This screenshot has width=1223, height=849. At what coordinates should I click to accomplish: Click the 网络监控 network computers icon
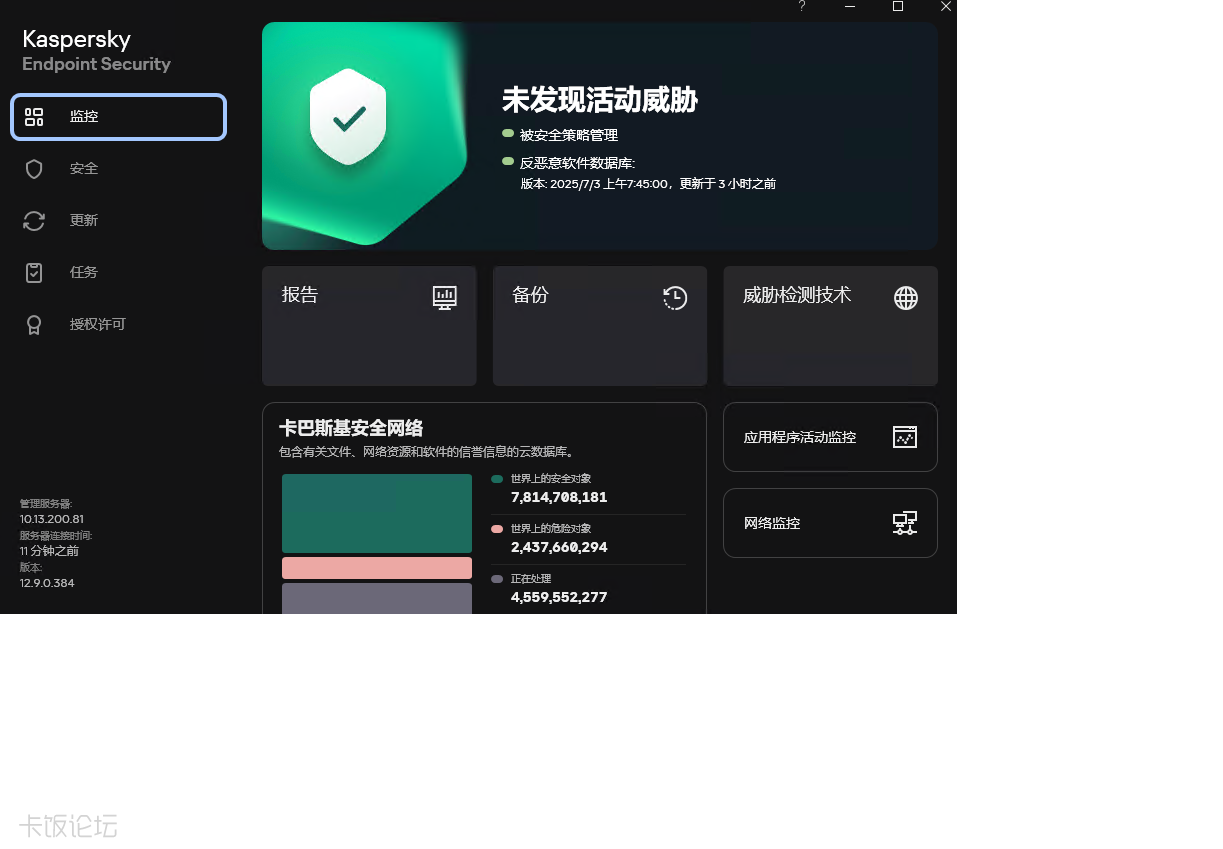[x=905, y=523]
